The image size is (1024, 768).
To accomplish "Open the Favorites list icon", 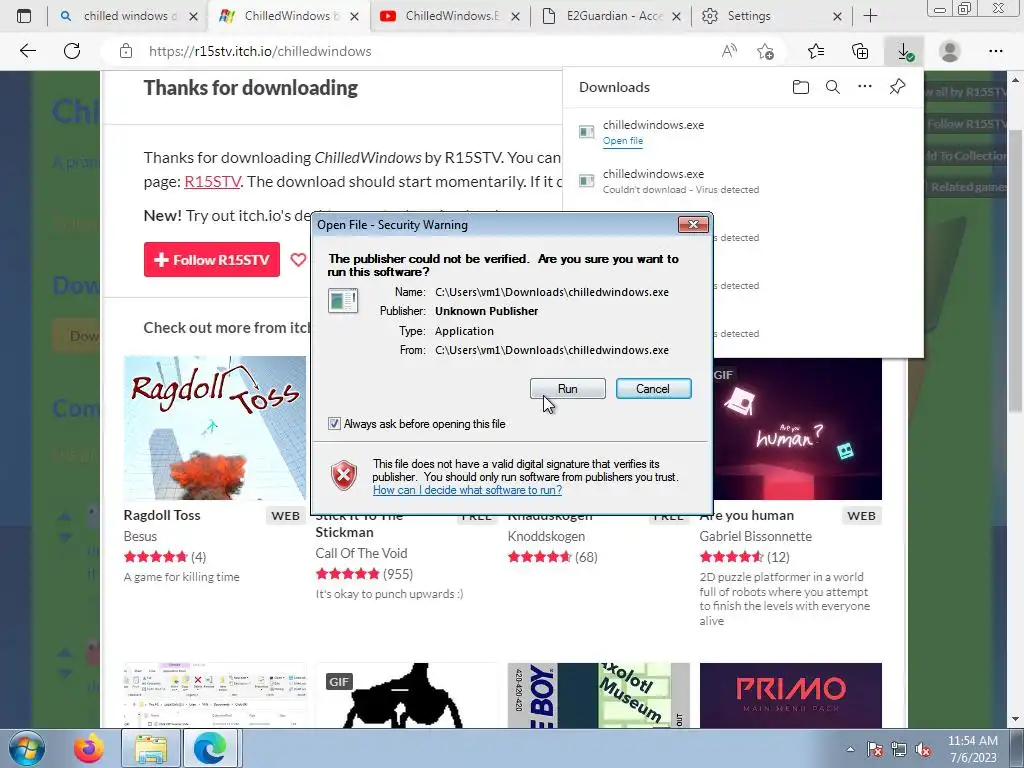I will coord(816,52).
